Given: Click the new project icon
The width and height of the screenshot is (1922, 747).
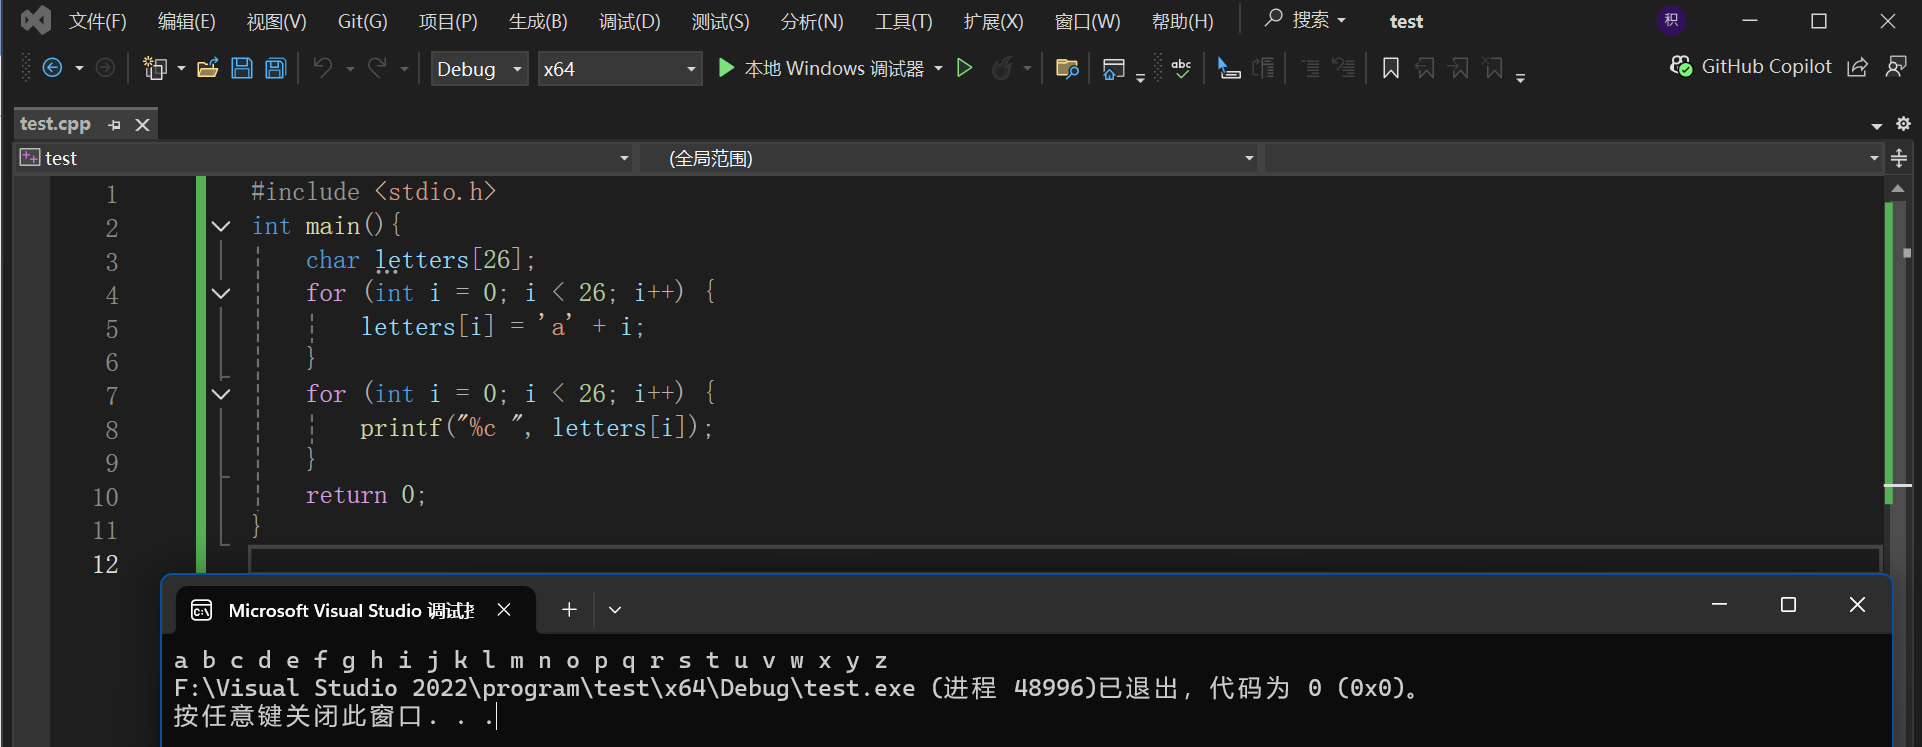Looking at the screenshot, I should click(x=155, y=68).
